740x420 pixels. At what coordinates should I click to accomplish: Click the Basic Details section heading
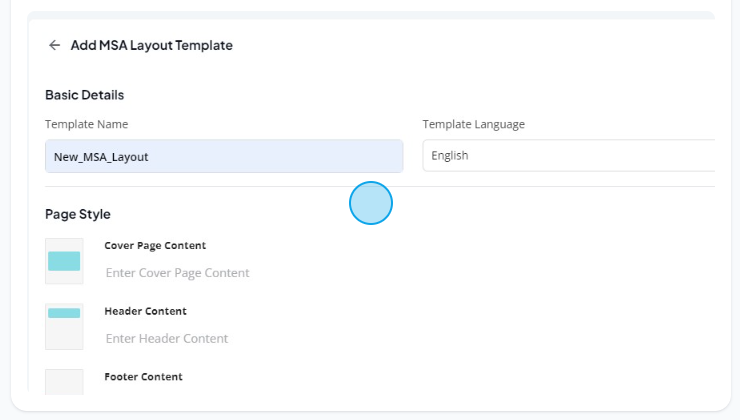[84, 95]
